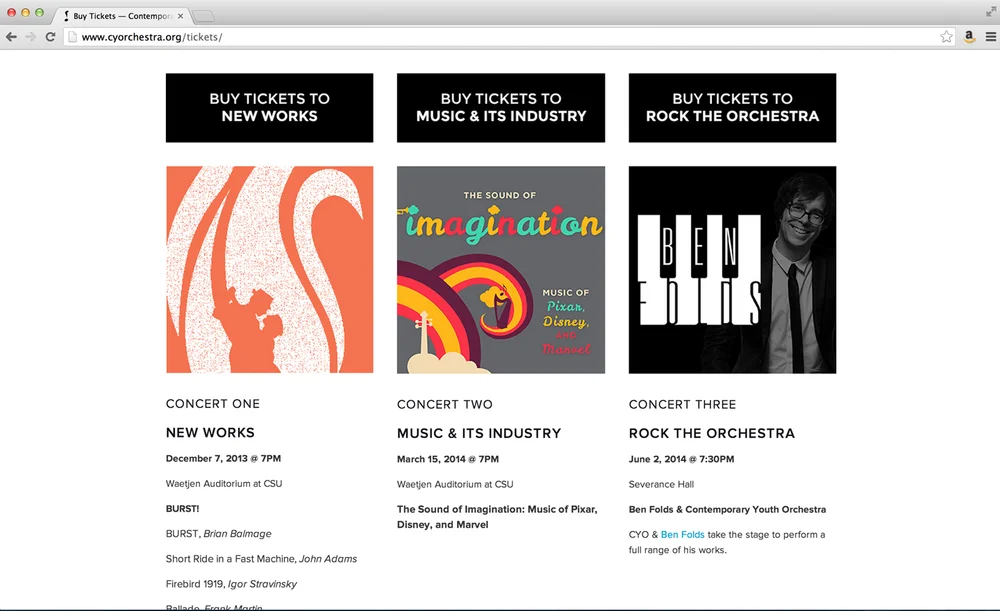Click Short Ride in a Fast Machine line
Viewport: 1000px width, 611px height.
(261, 559)
